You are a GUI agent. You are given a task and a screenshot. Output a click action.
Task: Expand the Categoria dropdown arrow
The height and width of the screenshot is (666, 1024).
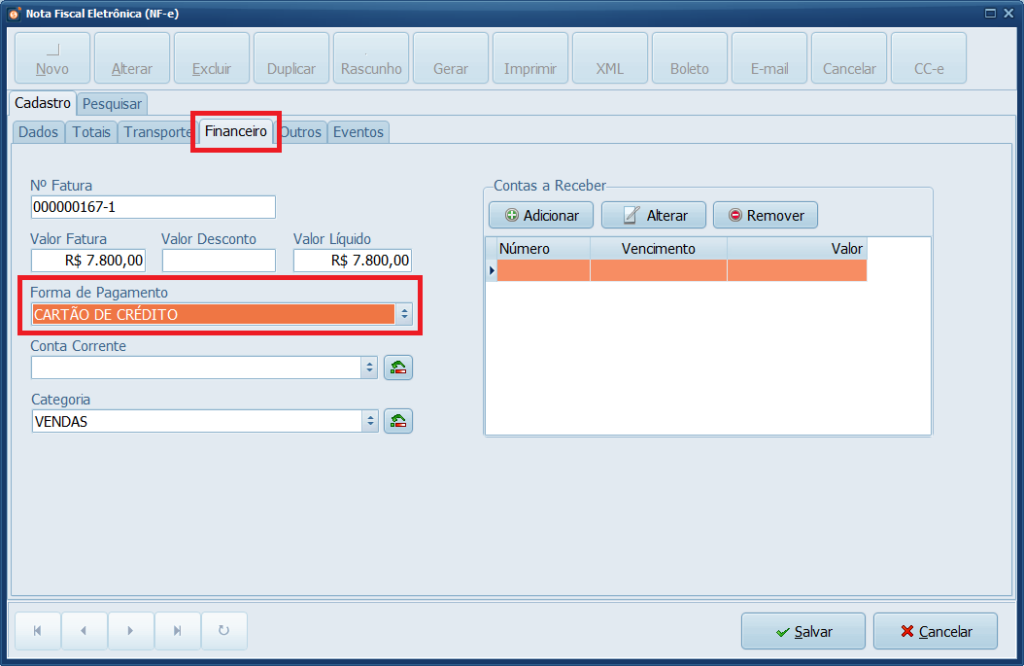tap(370, 421)
